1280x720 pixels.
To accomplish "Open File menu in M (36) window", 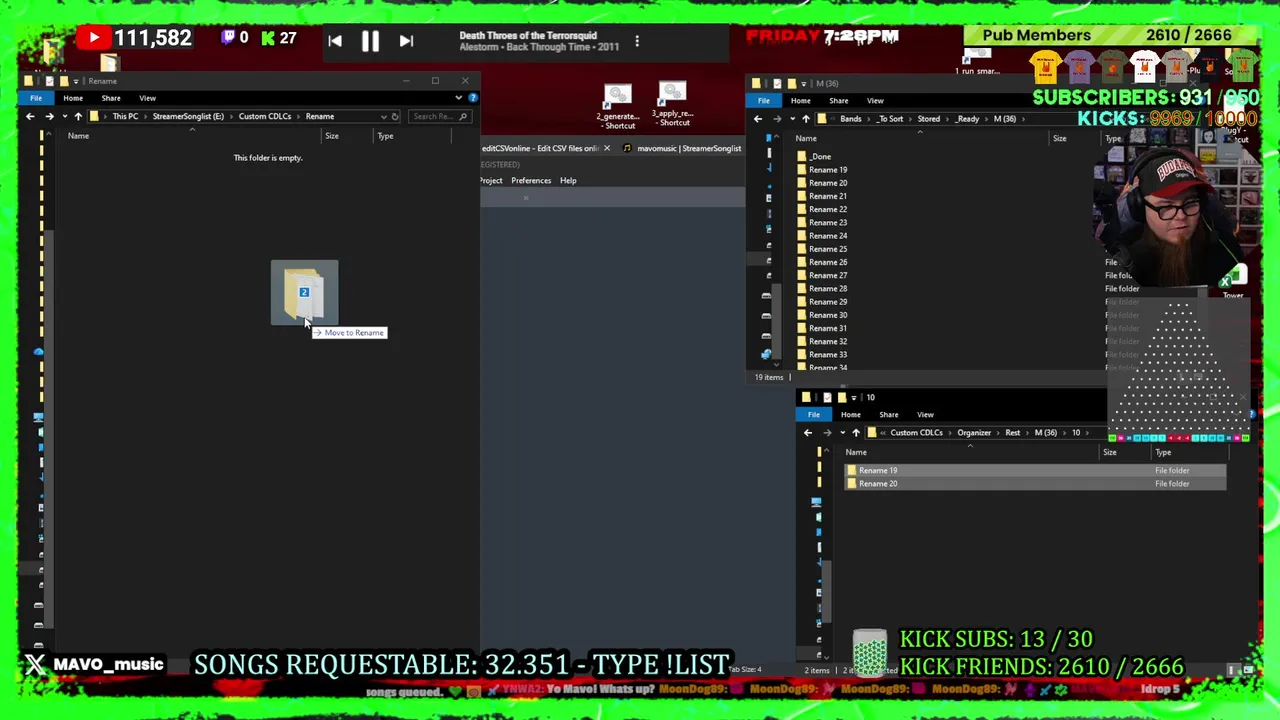I will coord(764,101).
